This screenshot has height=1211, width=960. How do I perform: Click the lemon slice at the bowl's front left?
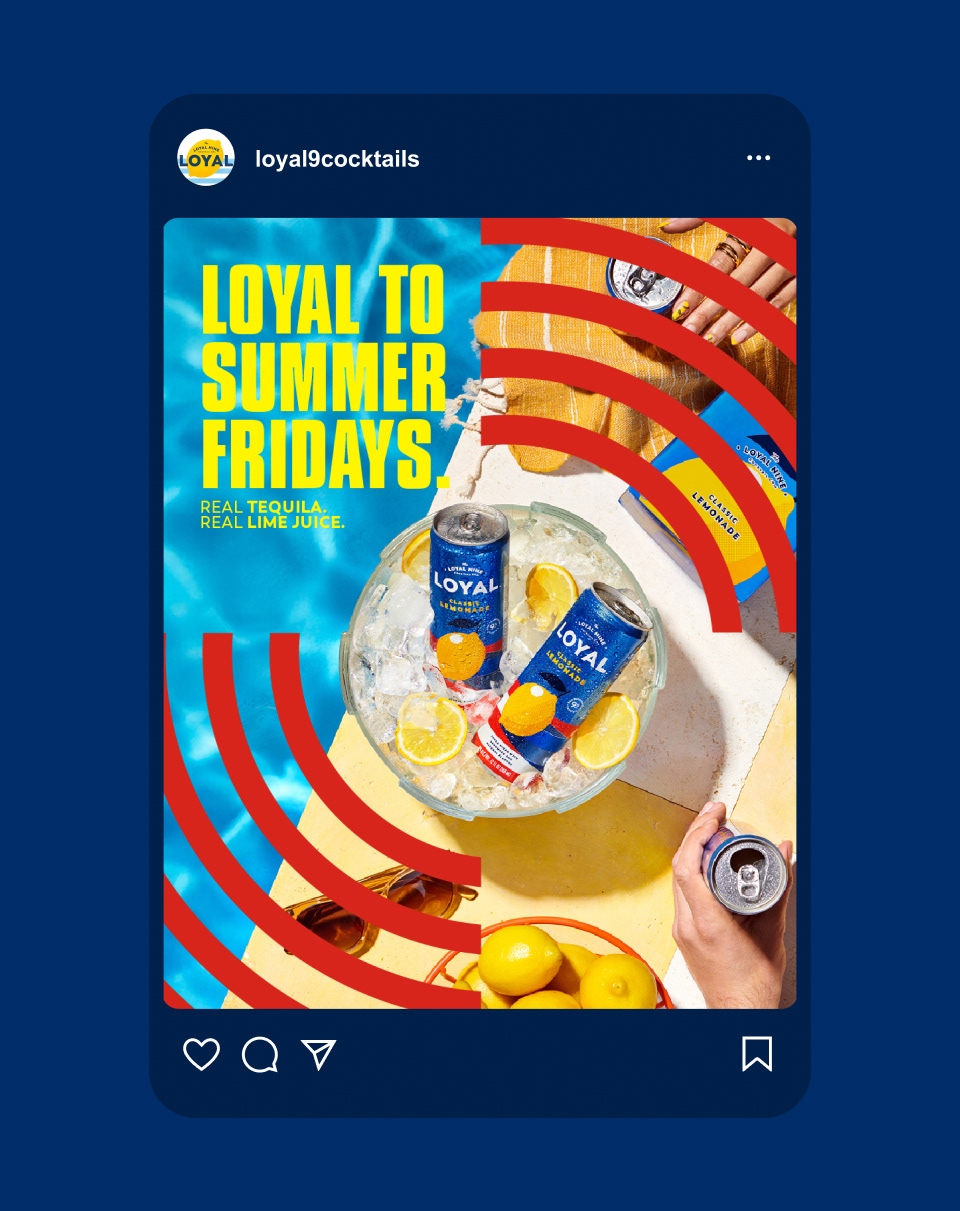coord(431,729)
